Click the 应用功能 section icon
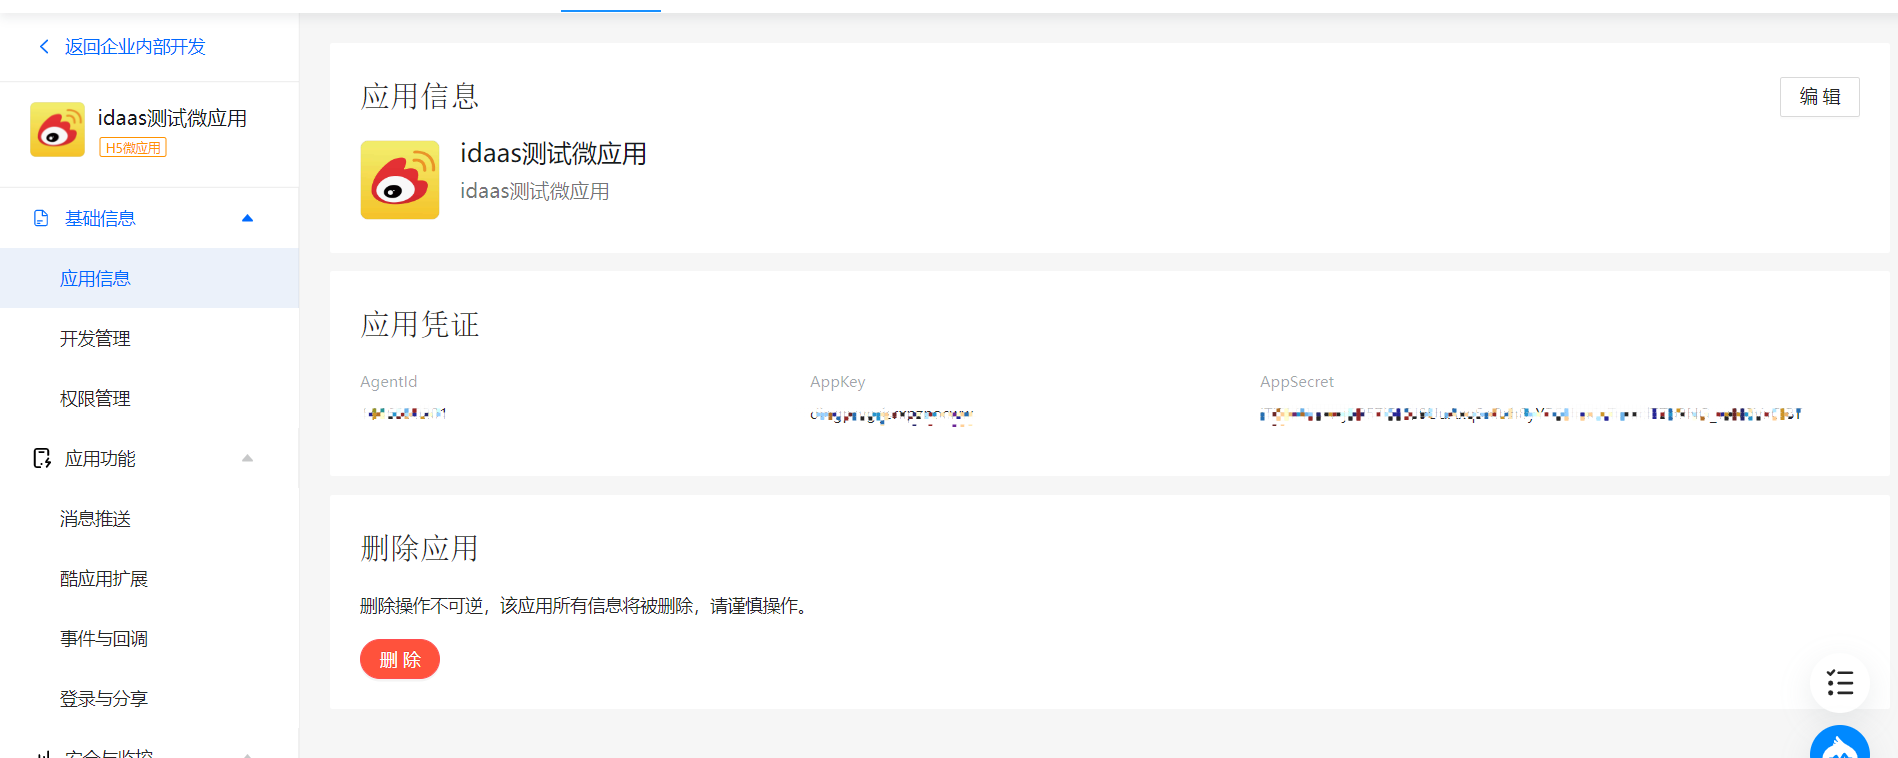Viewport: 1898px width, 758px height. tap(42, 458)
